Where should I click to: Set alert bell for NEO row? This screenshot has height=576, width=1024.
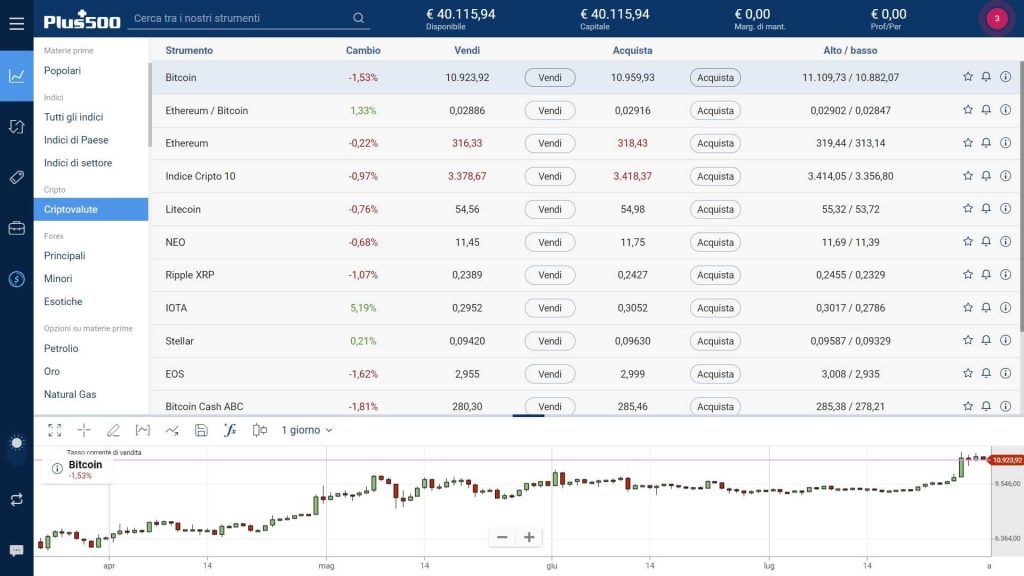tap(986, 242)
